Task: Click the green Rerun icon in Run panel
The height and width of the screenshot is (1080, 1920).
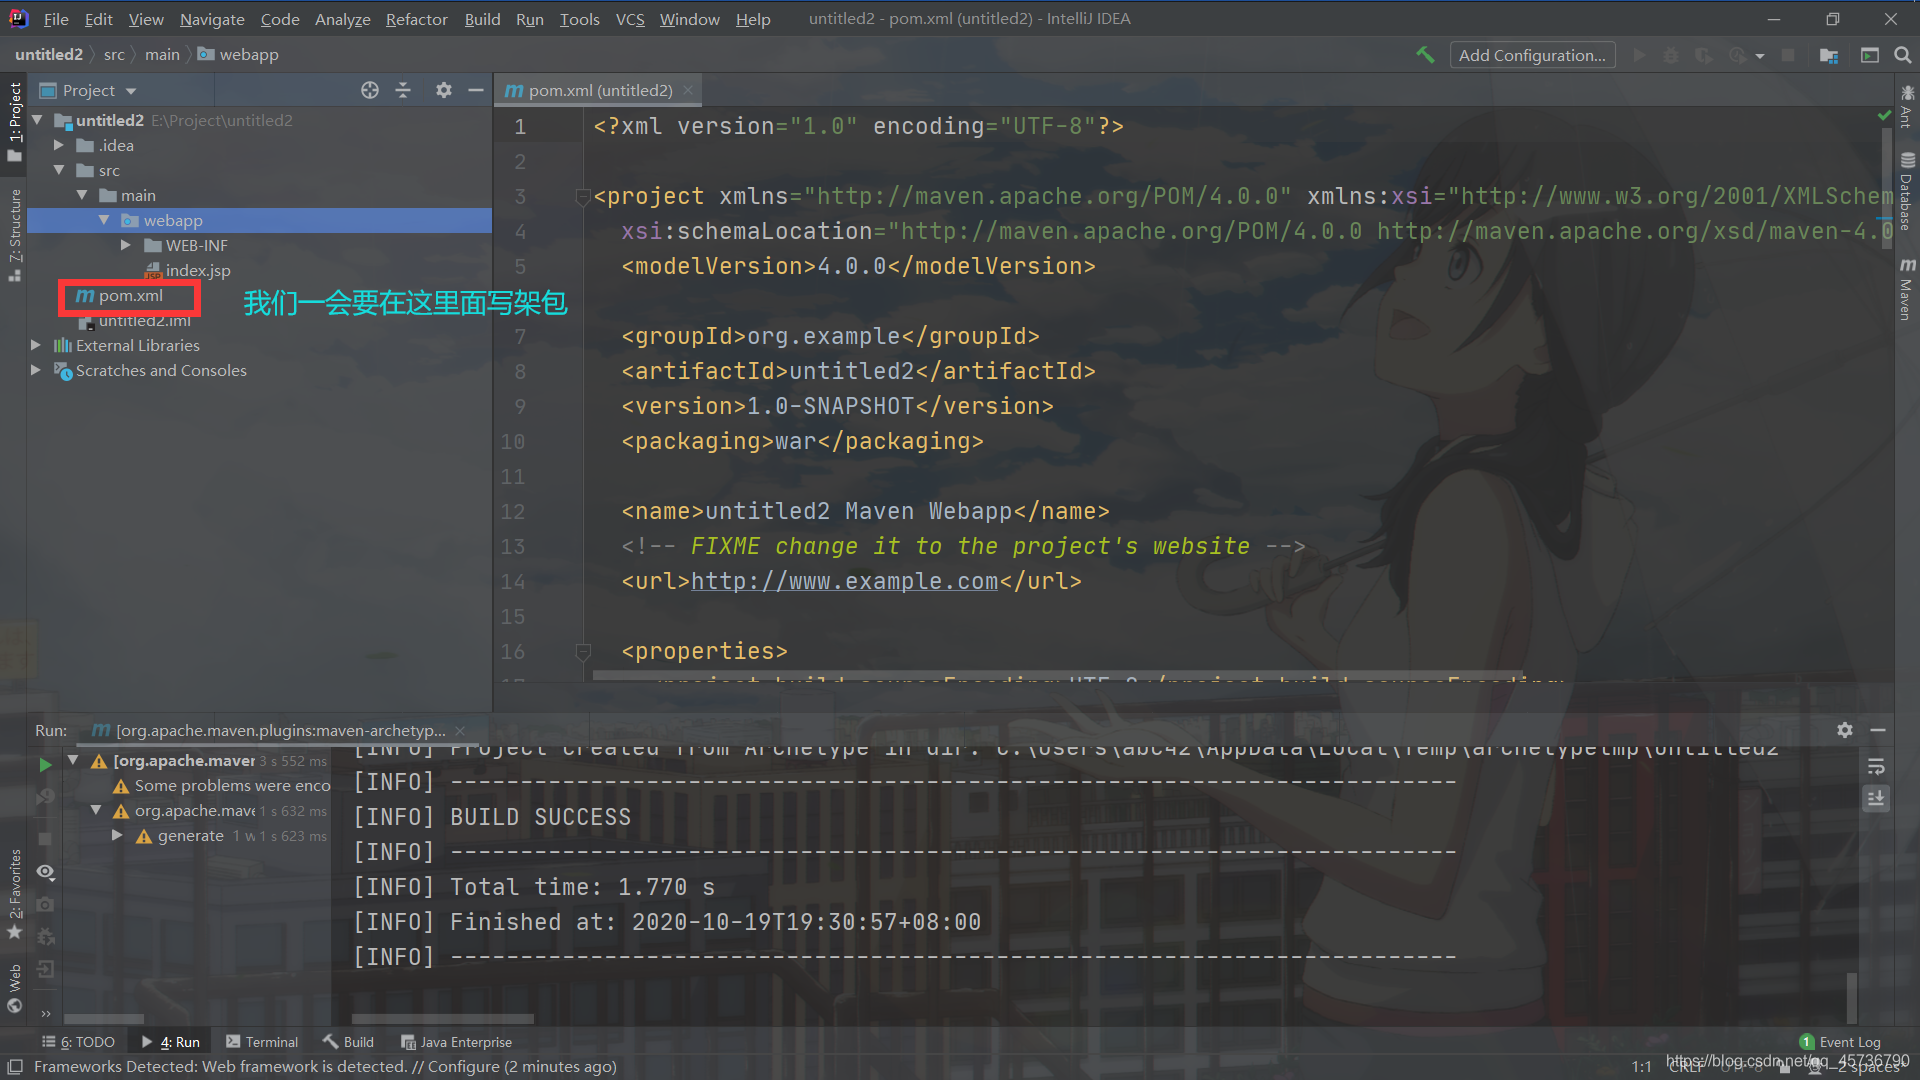Action: click(45, 765)
